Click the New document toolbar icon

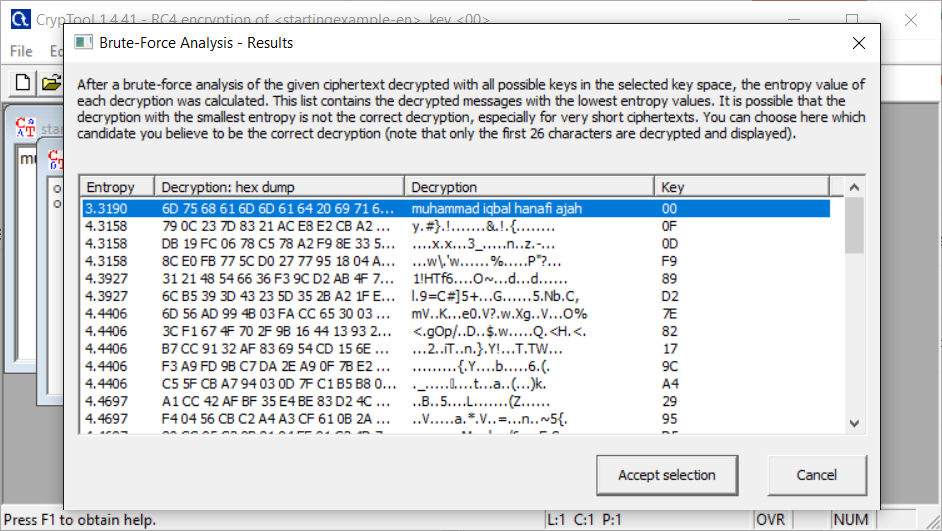23,82
